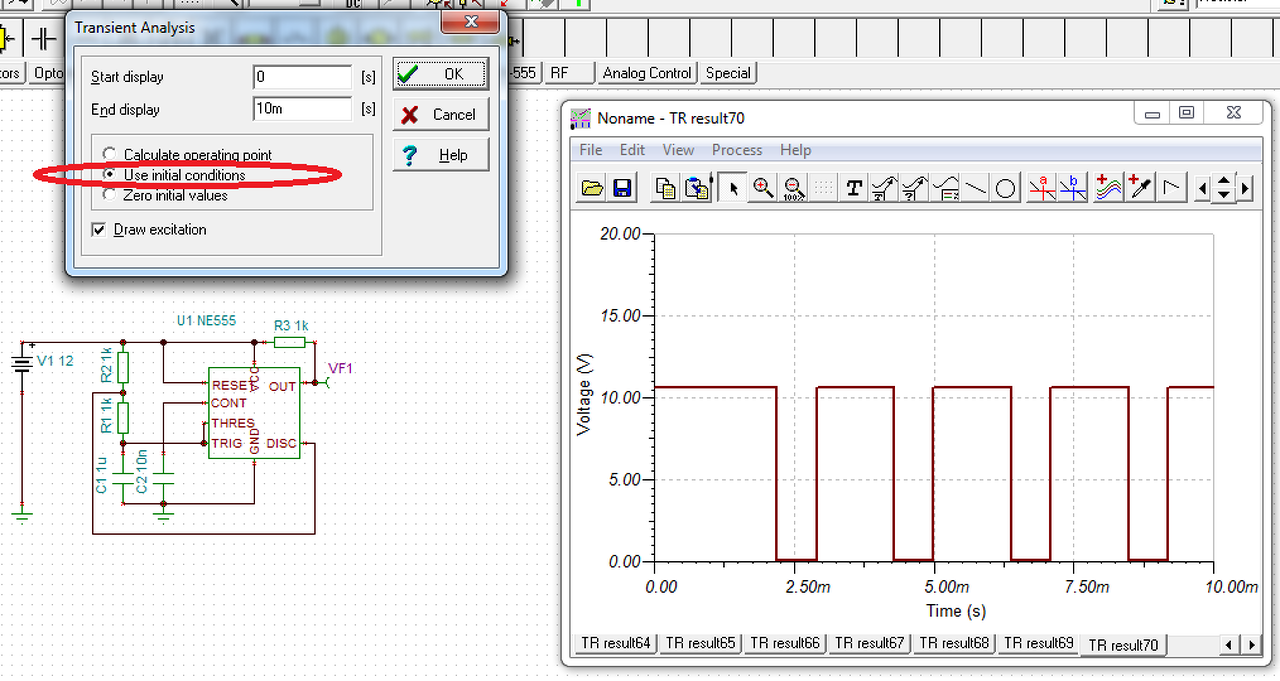This screenshot has width=1280, height=681.
Task: Select the Circle drawing tool
Action: click(1005, 188)
